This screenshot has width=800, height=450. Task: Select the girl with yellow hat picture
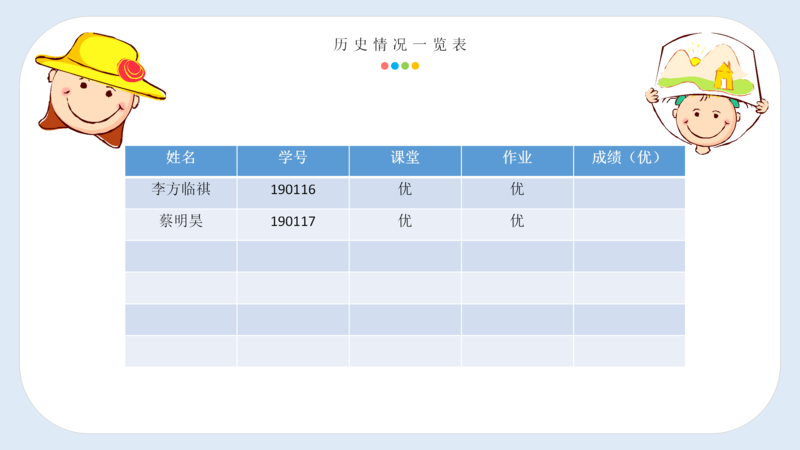point(100,90)
